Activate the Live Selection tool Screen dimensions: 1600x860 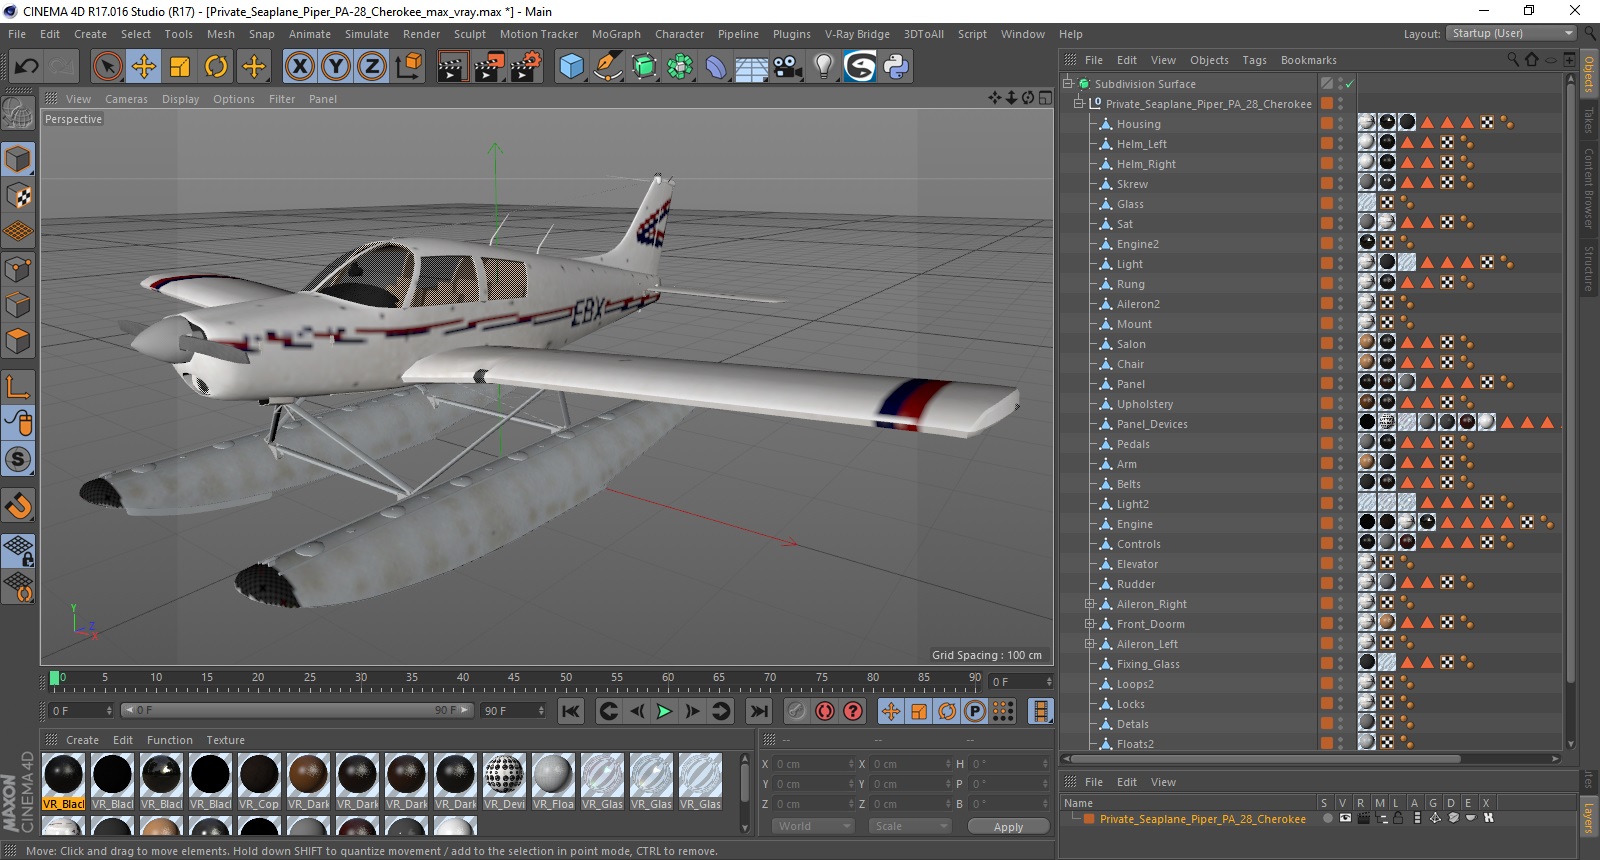pos(107,67)
